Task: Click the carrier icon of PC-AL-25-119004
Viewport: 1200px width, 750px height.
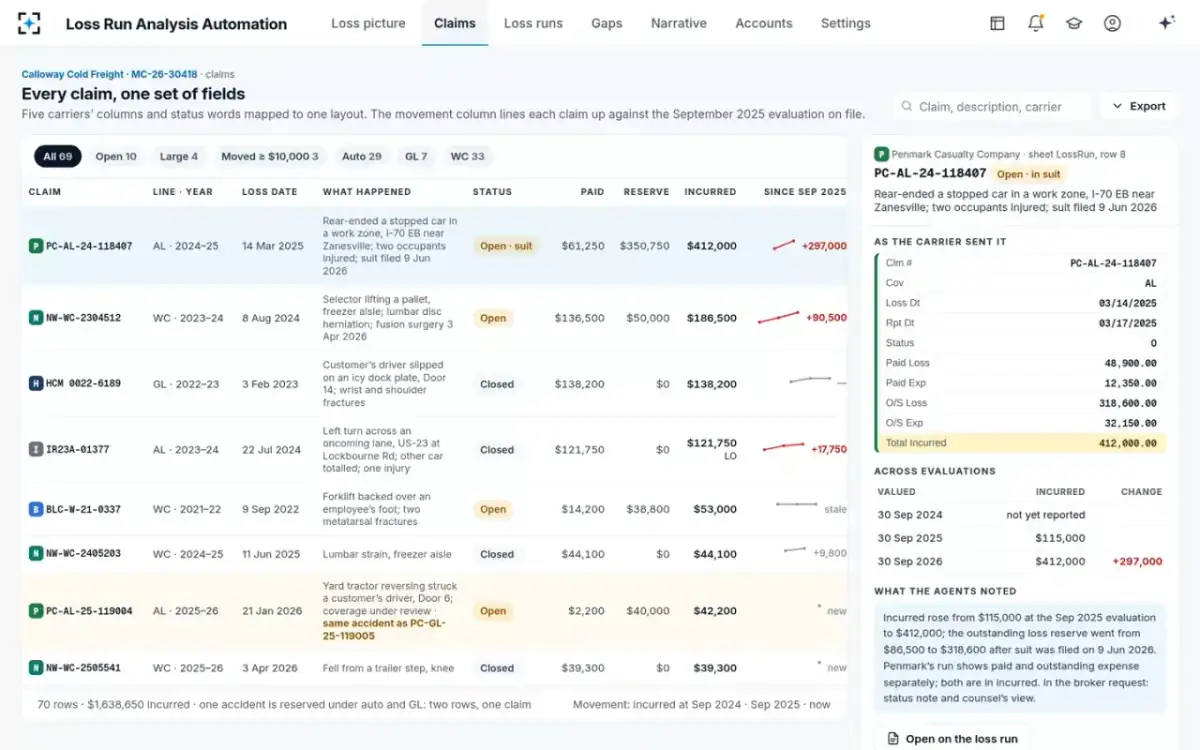Action: (36, 611)
